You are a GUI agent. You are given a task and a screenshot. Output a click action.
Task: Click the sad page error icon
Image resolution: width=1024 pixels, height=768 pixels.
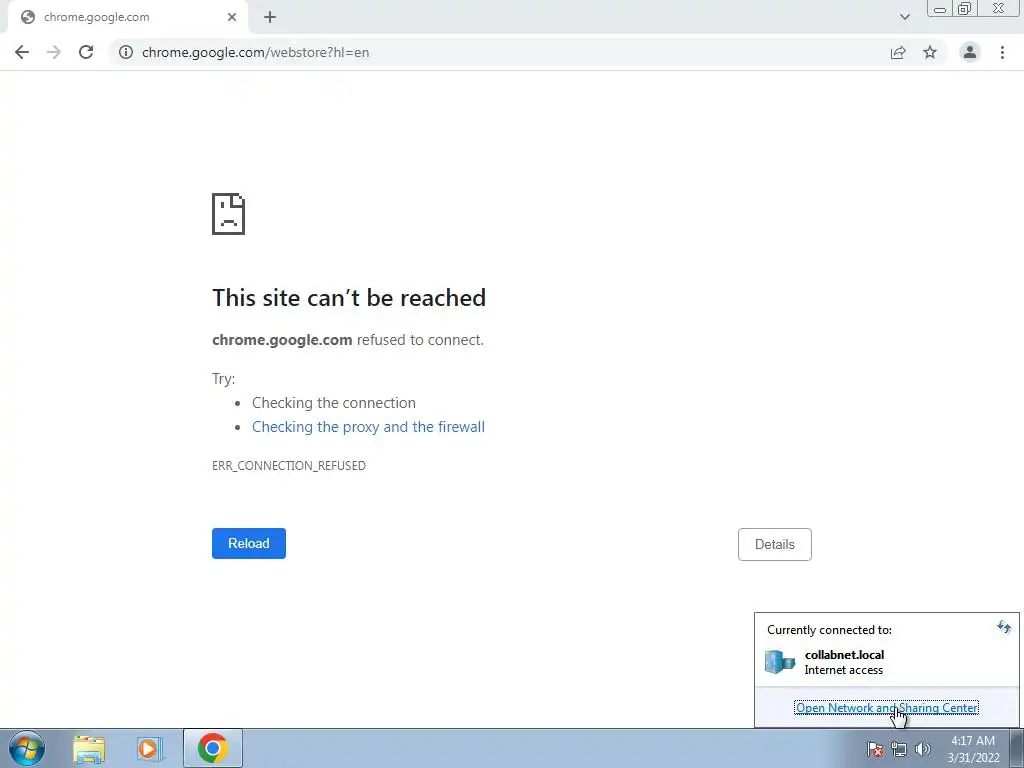(229, 214)
